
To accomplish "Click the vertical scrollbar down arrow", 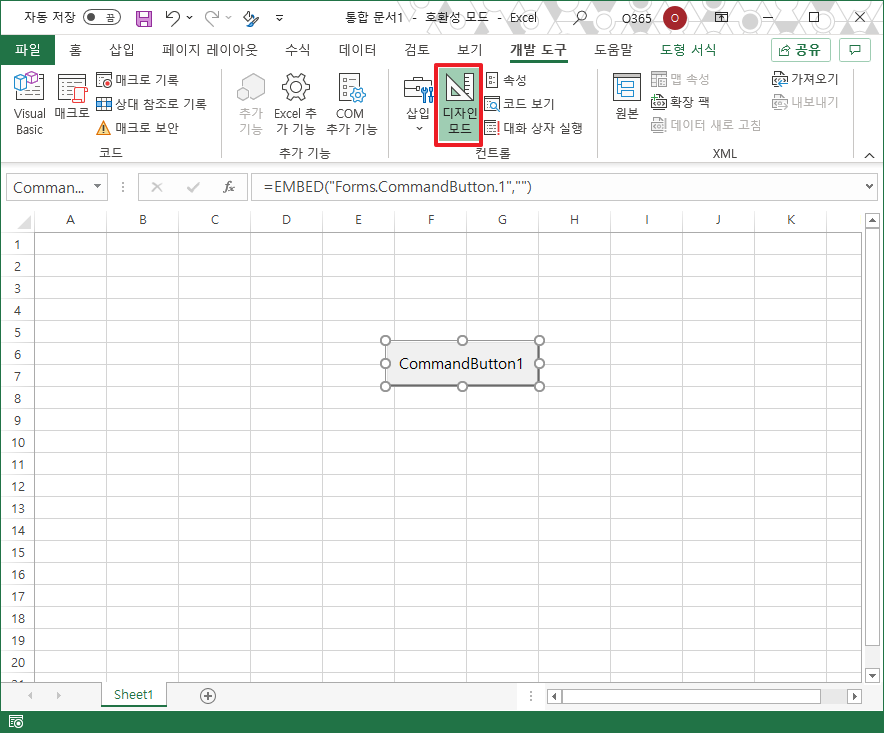I will tap(872, 675).
